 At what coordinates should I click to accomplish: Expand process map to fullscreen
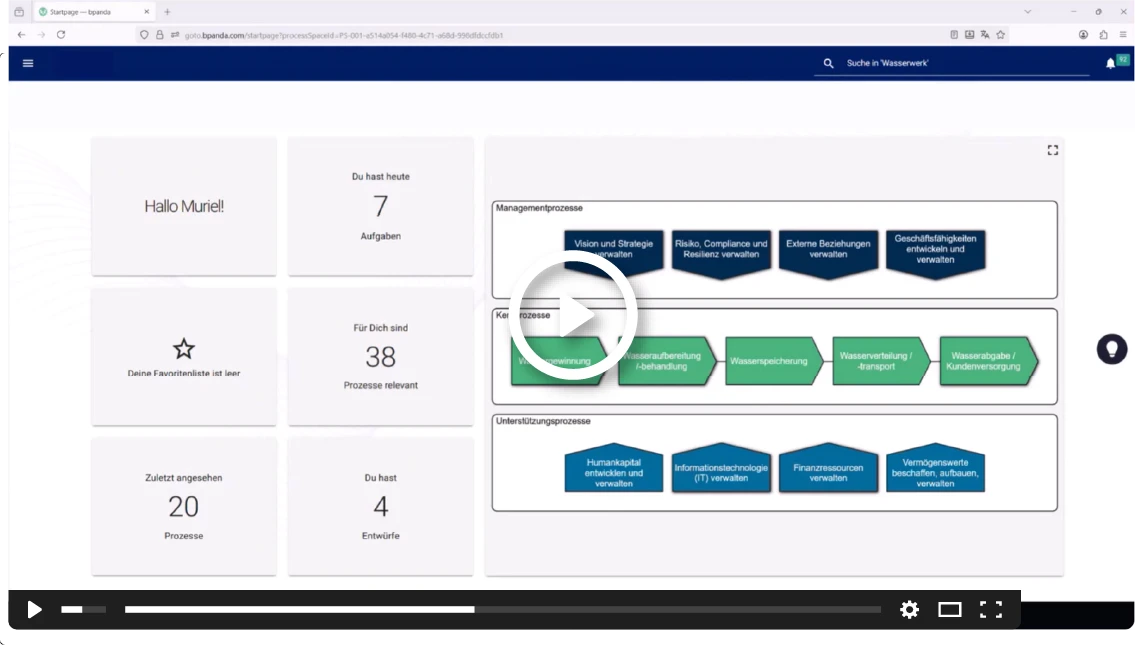pyautogui.click(x=1052, y=150)
